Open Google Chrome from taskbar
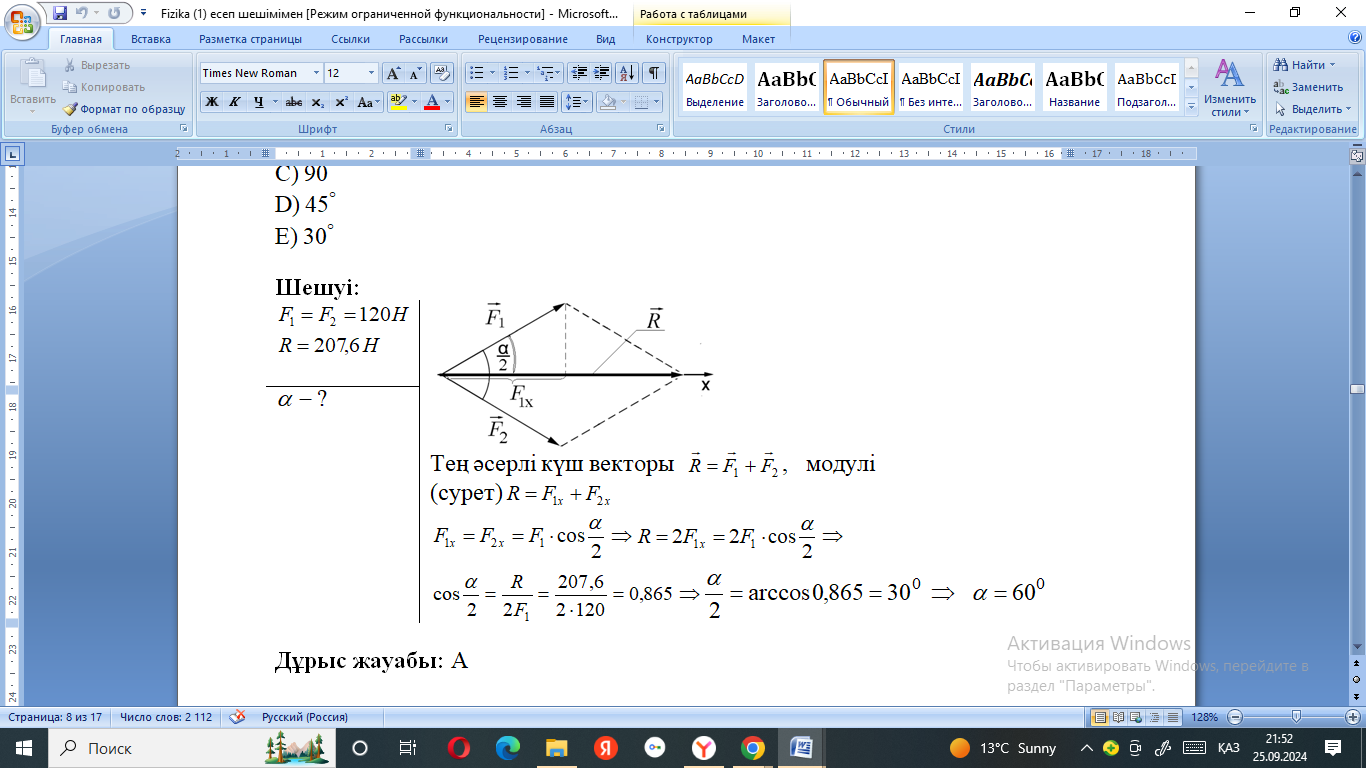 pyautogui.click(x=753, y=748)
